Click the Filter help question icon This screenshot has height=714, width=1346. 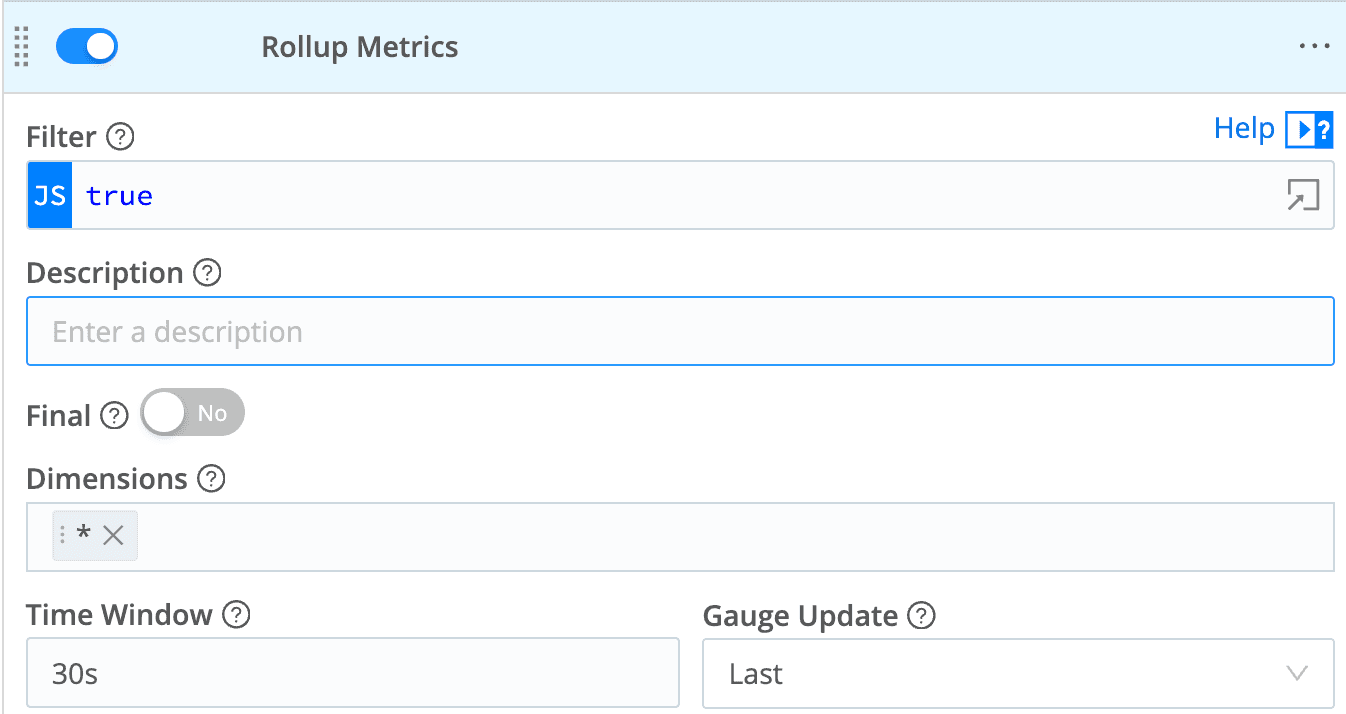(120, 137)
